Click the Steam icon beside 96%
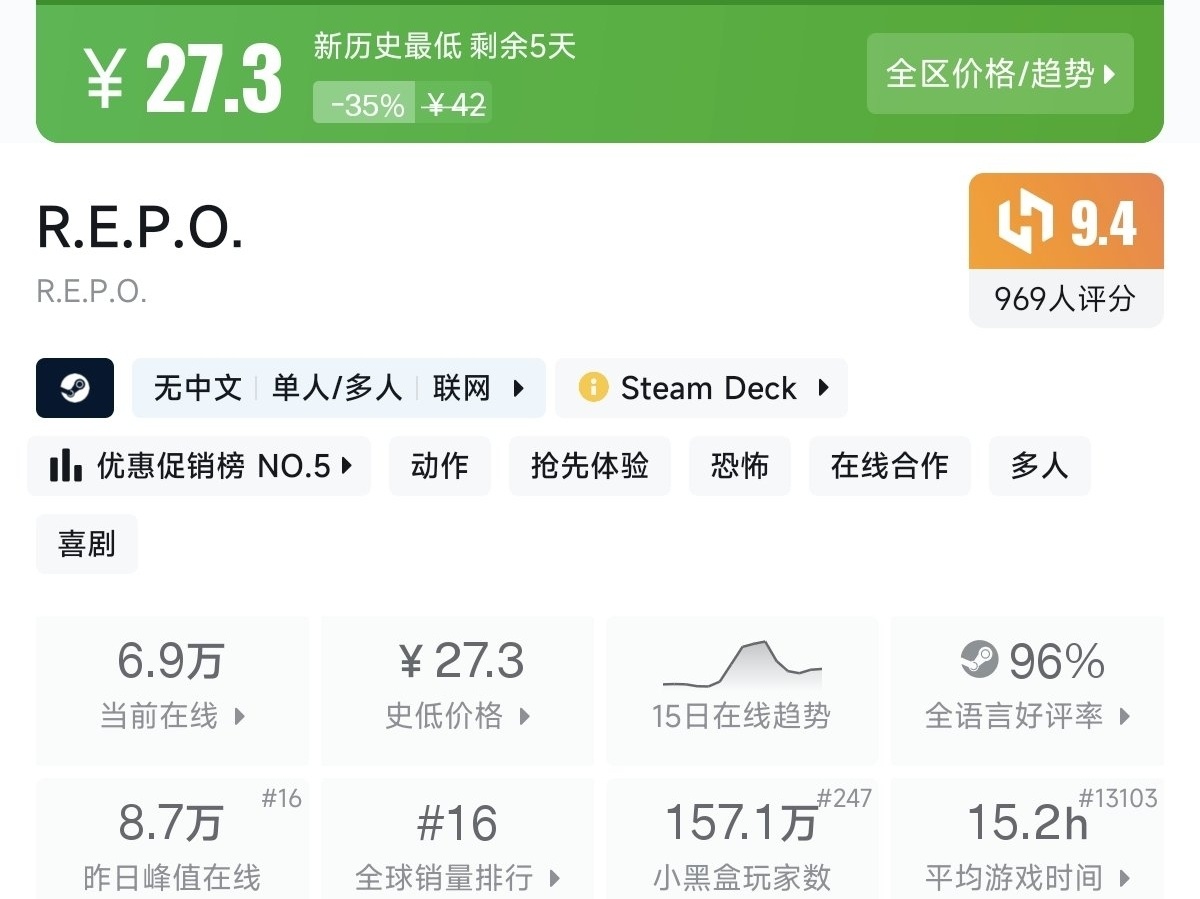 click(x=979, y=661)
